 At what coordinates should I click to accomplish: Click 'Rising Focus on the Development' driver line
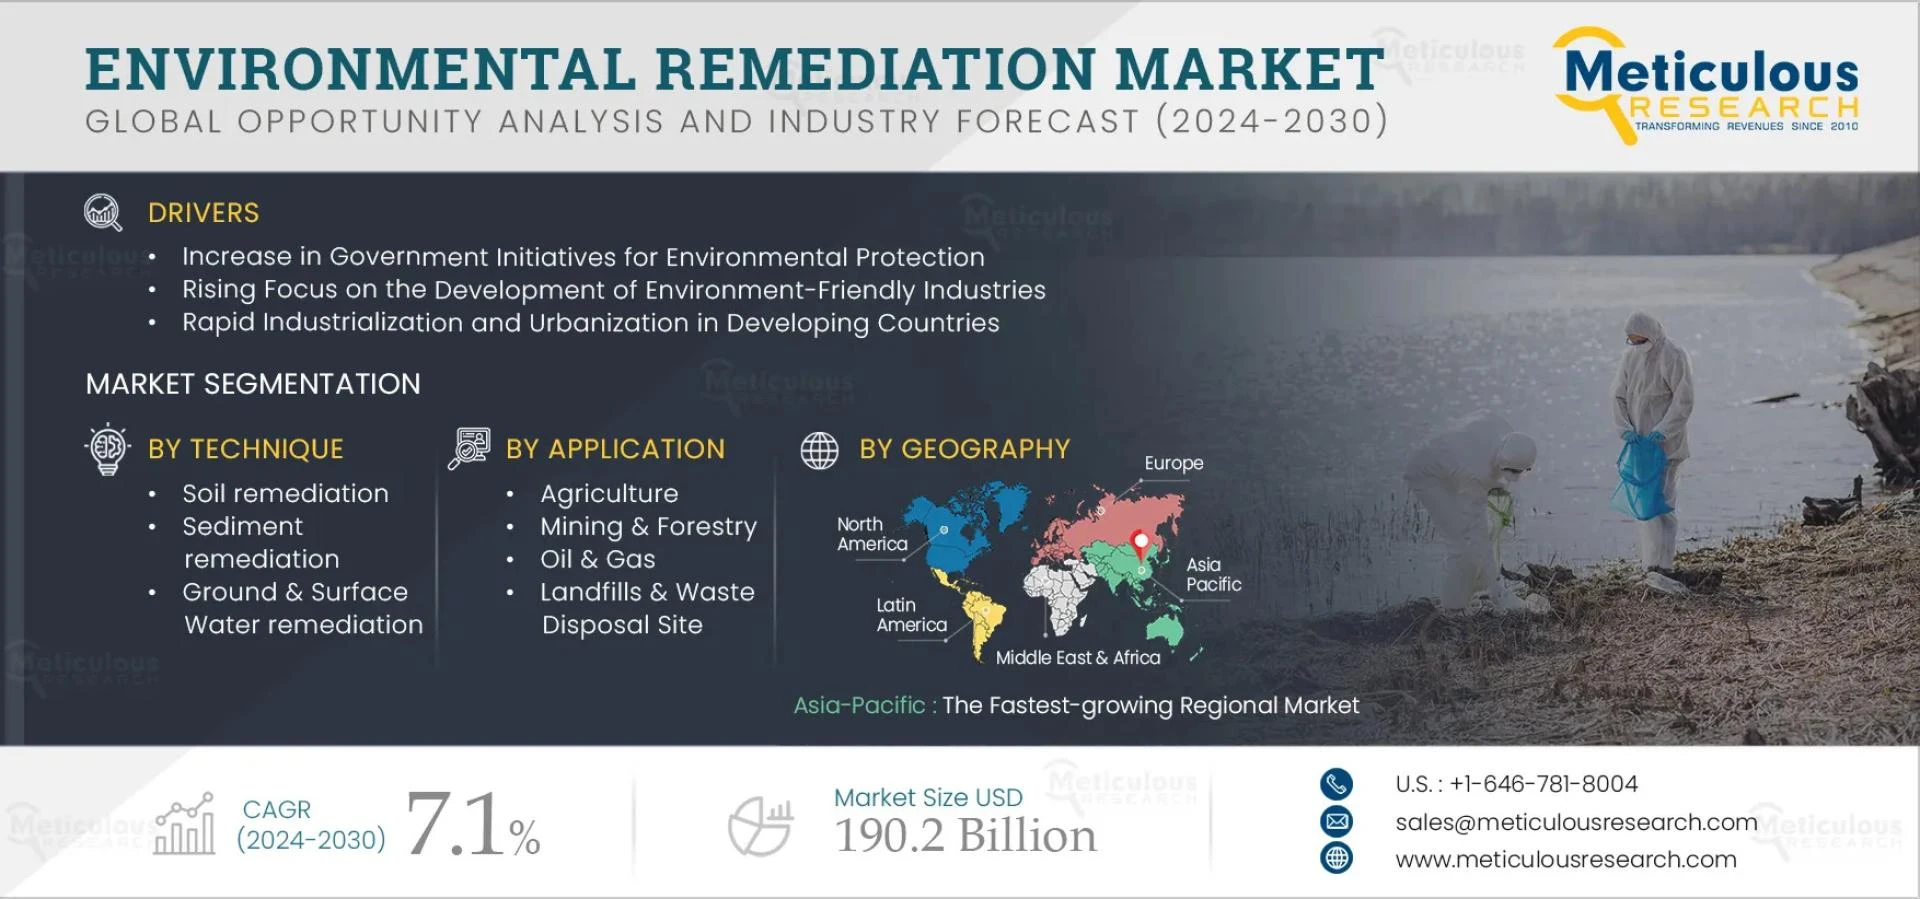click(x=614, y=290)
